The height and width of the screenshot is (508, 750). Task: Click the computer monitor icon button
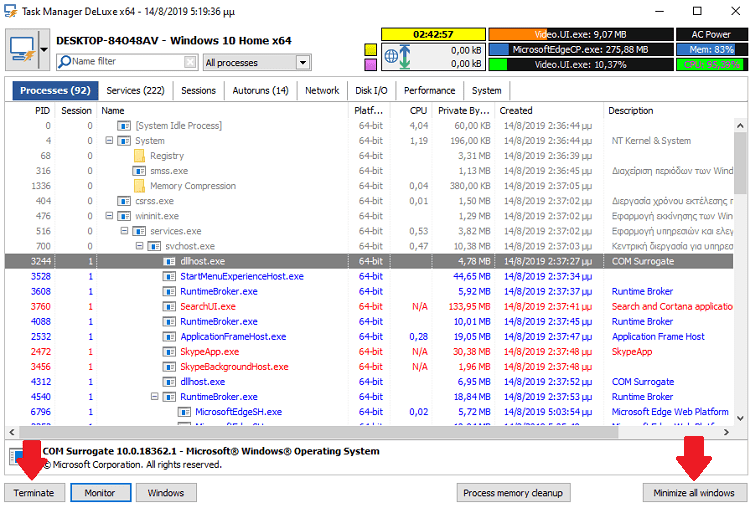click(22, 50)
